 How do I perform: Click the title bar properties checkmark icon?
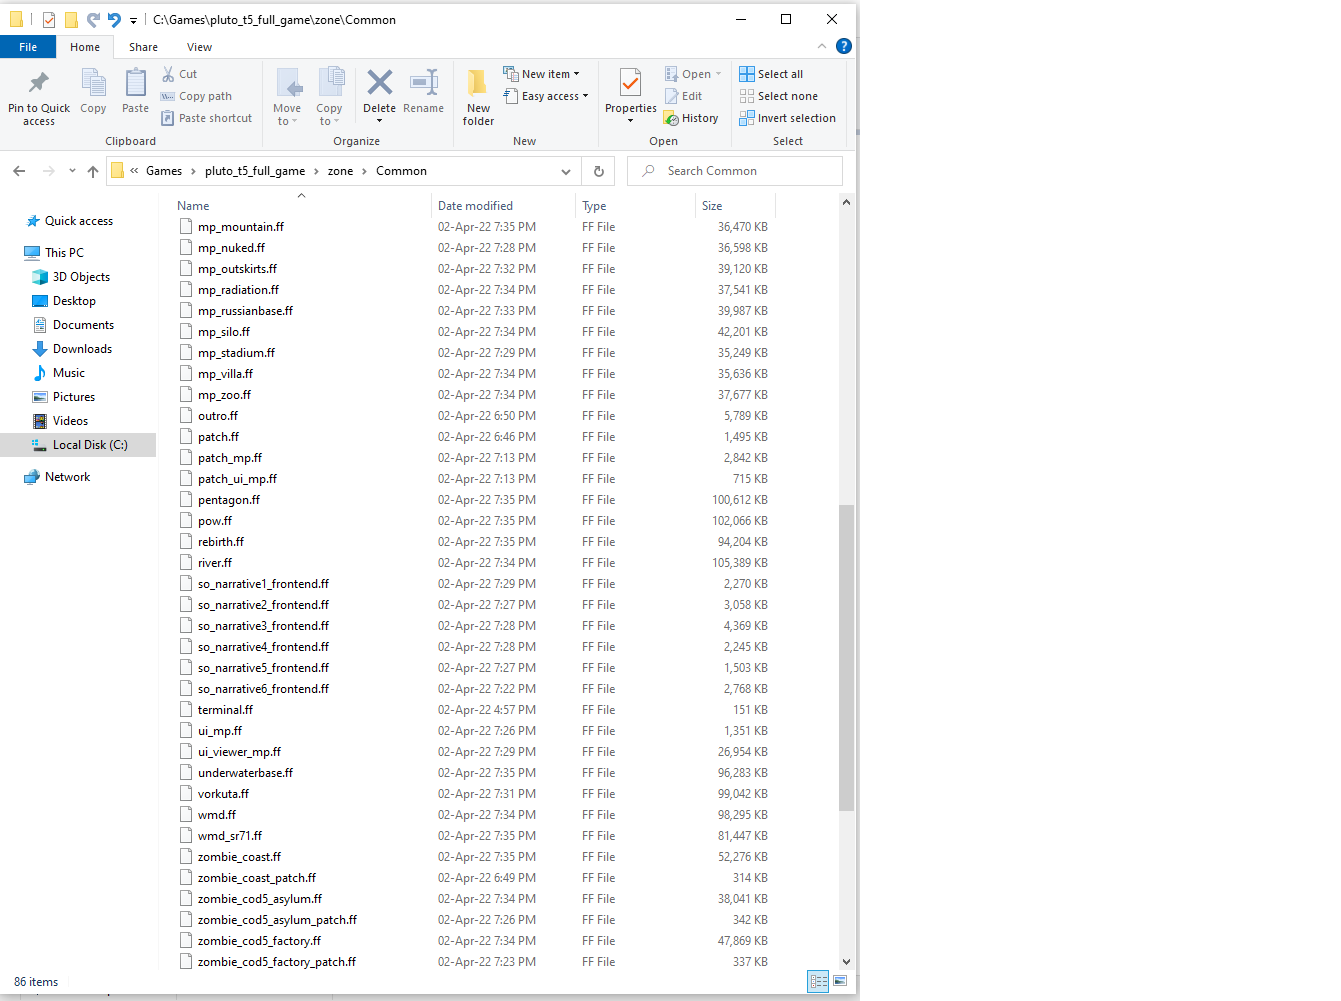[48, 19]
